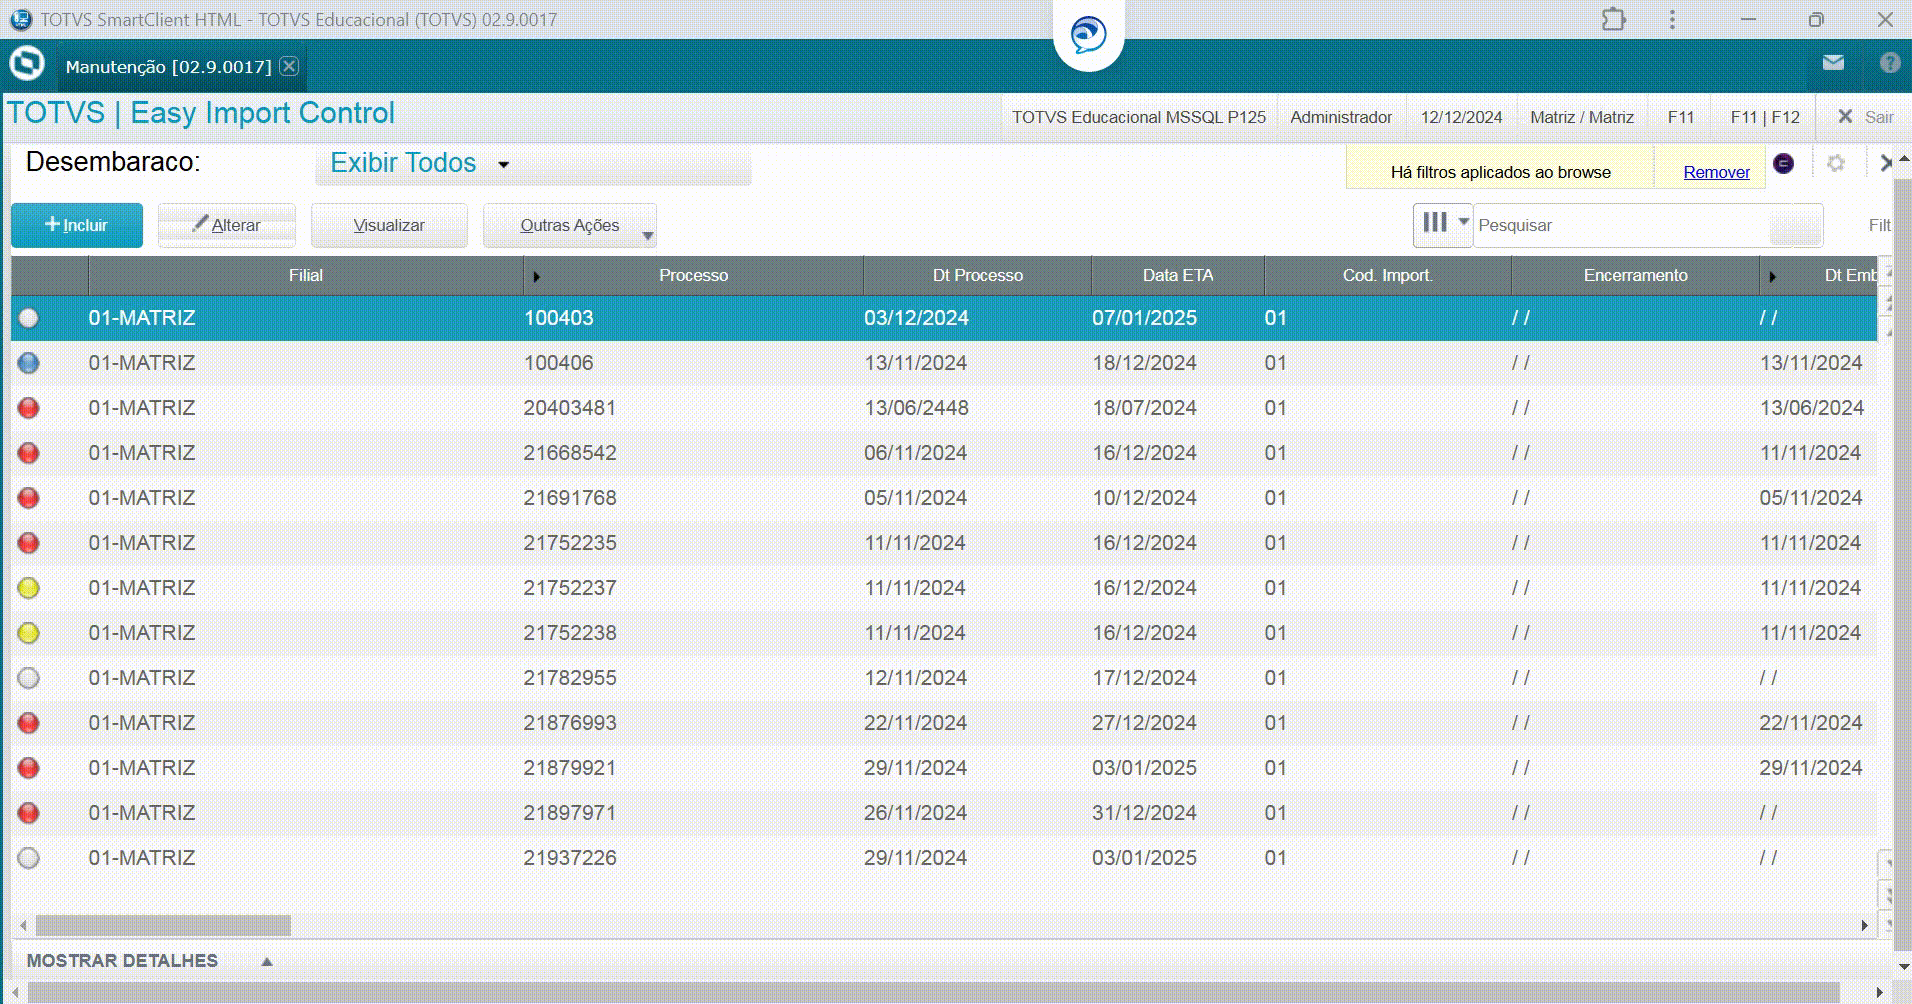The width and height of the screenshot is (1912, 1004).
Task: Click the Incluir button
Action: [x=77, y=225]
